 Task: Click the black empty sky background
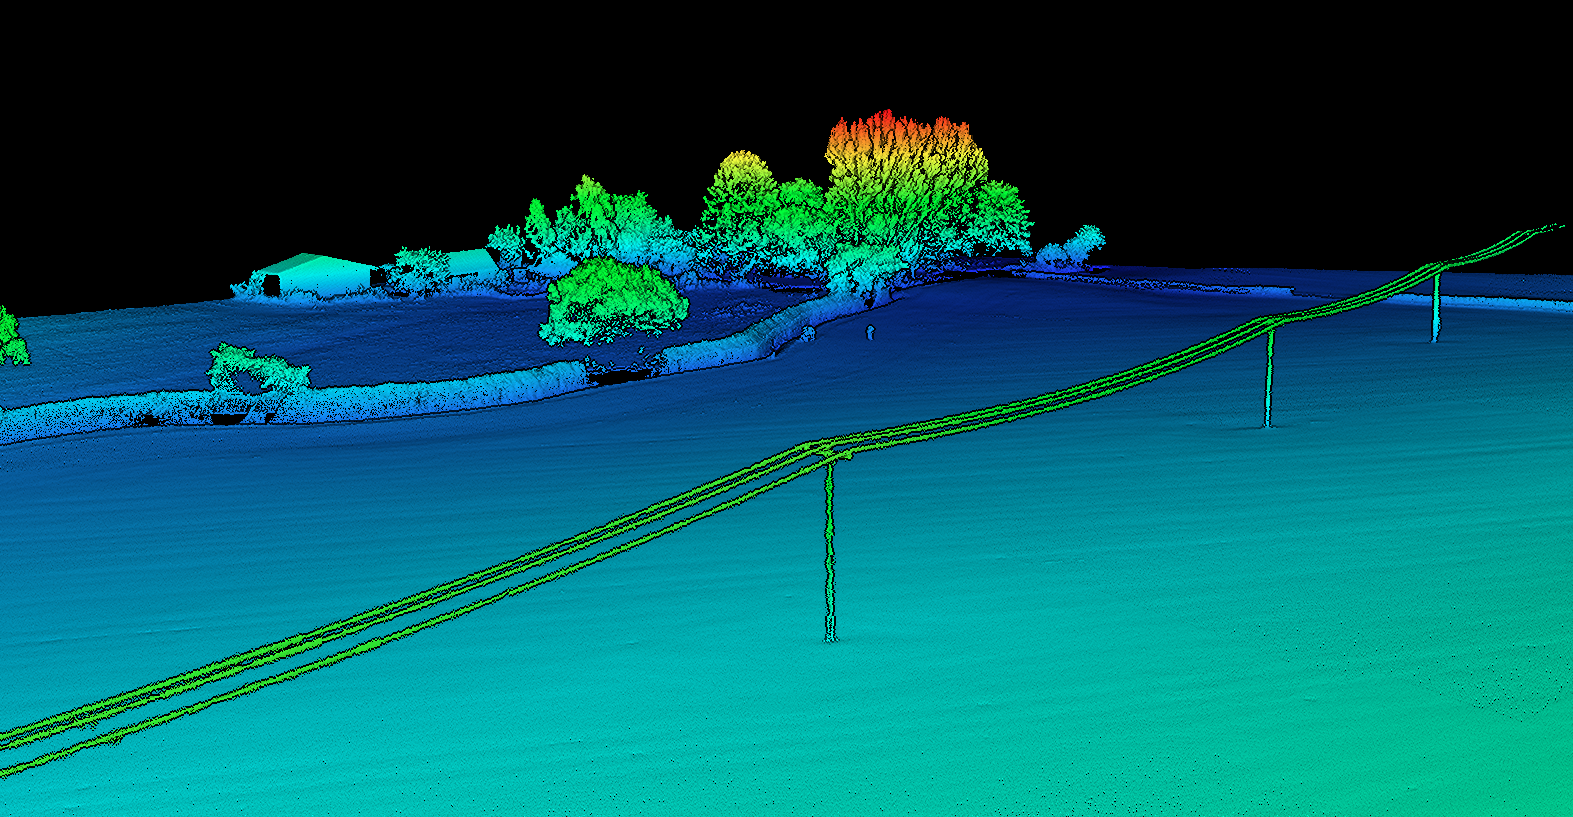coord(400,100)
